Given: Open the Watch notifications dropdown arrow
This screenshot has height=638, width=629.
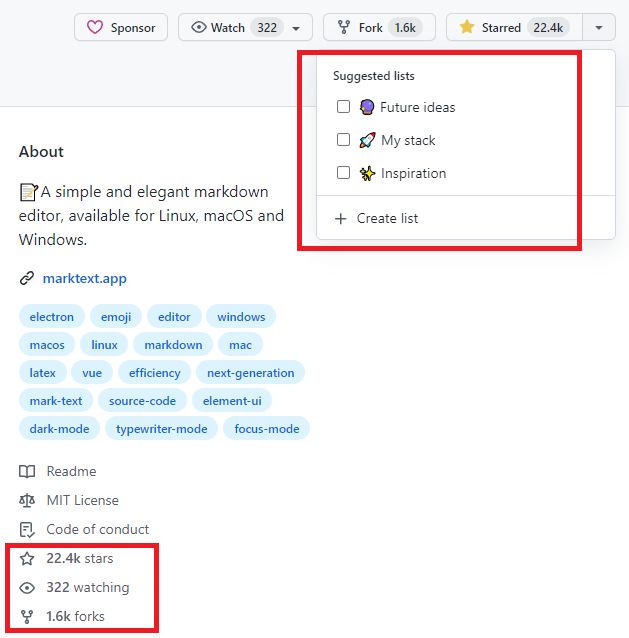Looking at the screenshot, I should coord(296,28).
